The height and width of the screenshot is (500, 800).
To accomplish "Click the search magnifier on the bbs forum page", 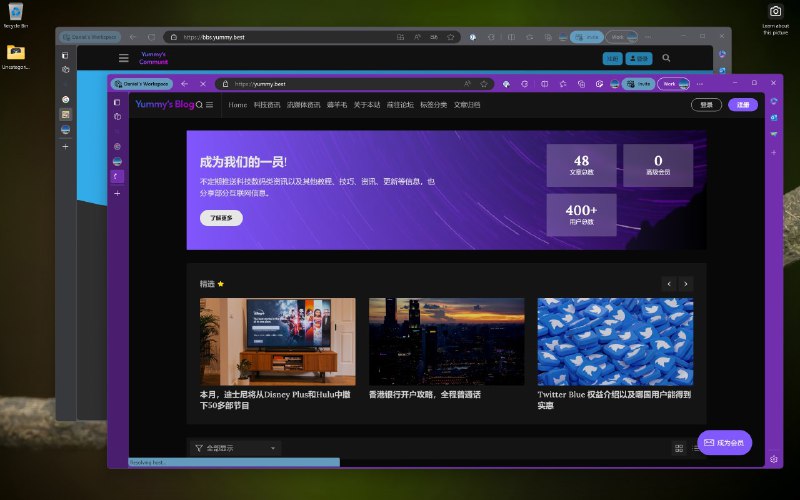I will click(x=667, y=59).
